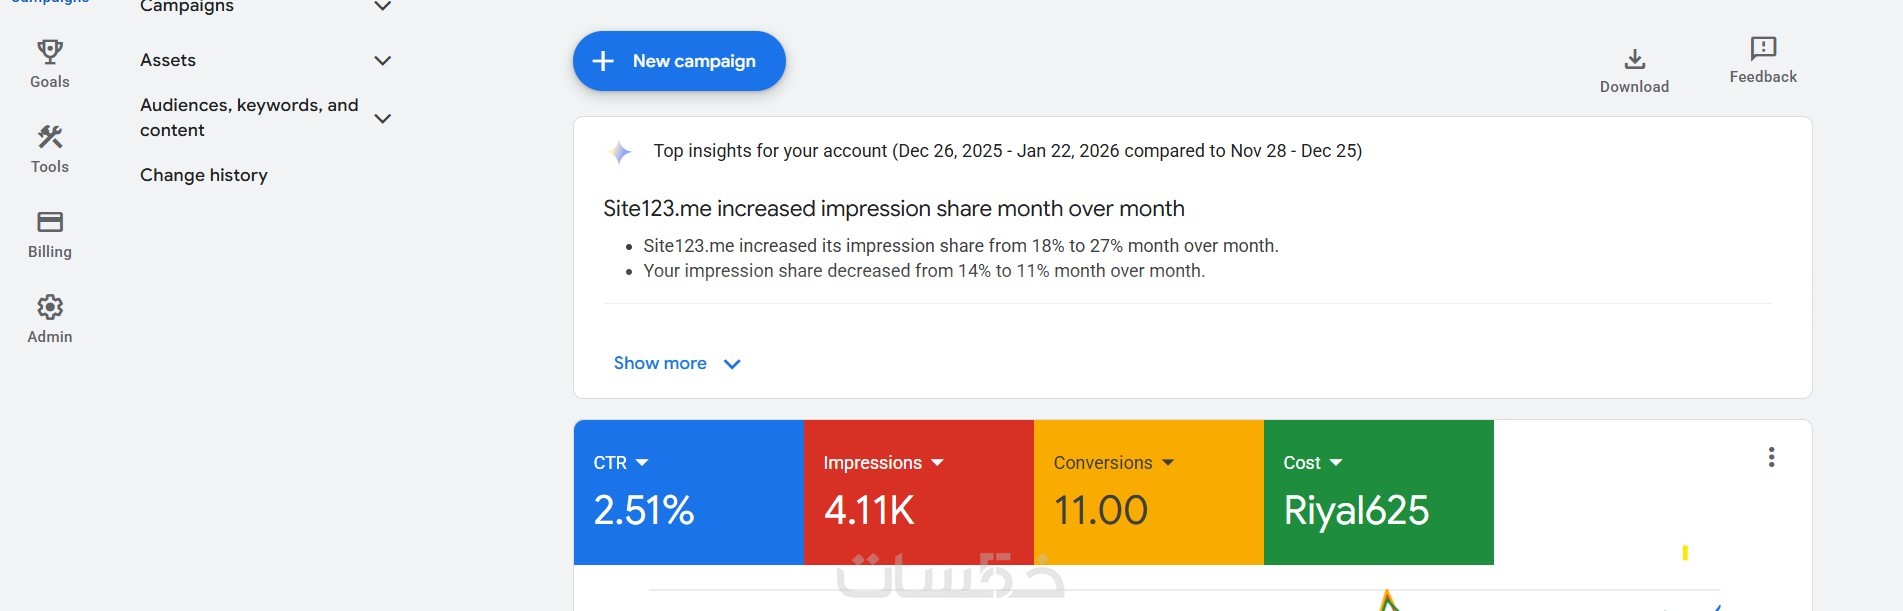Viewport: 1903px width, 611px height.
Task: Click the Feedback speech bubble icon
Action: [x=1763, y=48]
